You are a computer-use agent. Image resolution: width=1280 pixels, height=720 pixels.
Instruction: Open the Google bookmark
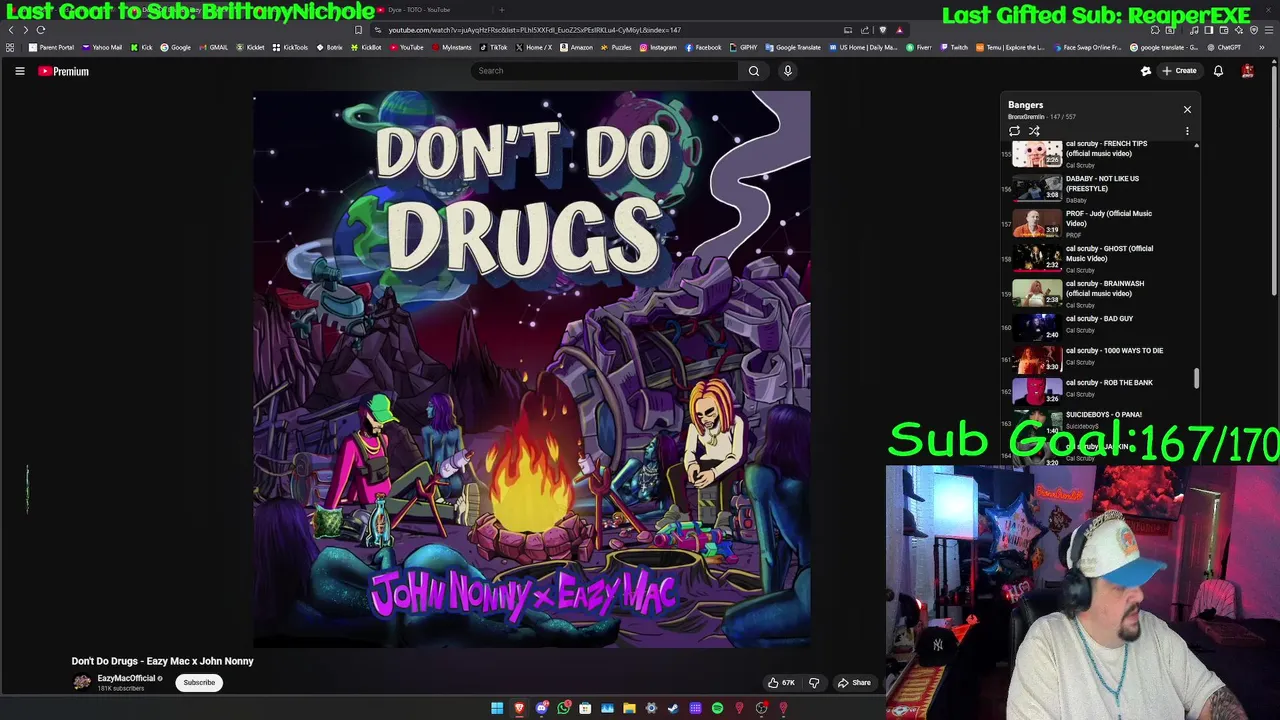point(175,47)
